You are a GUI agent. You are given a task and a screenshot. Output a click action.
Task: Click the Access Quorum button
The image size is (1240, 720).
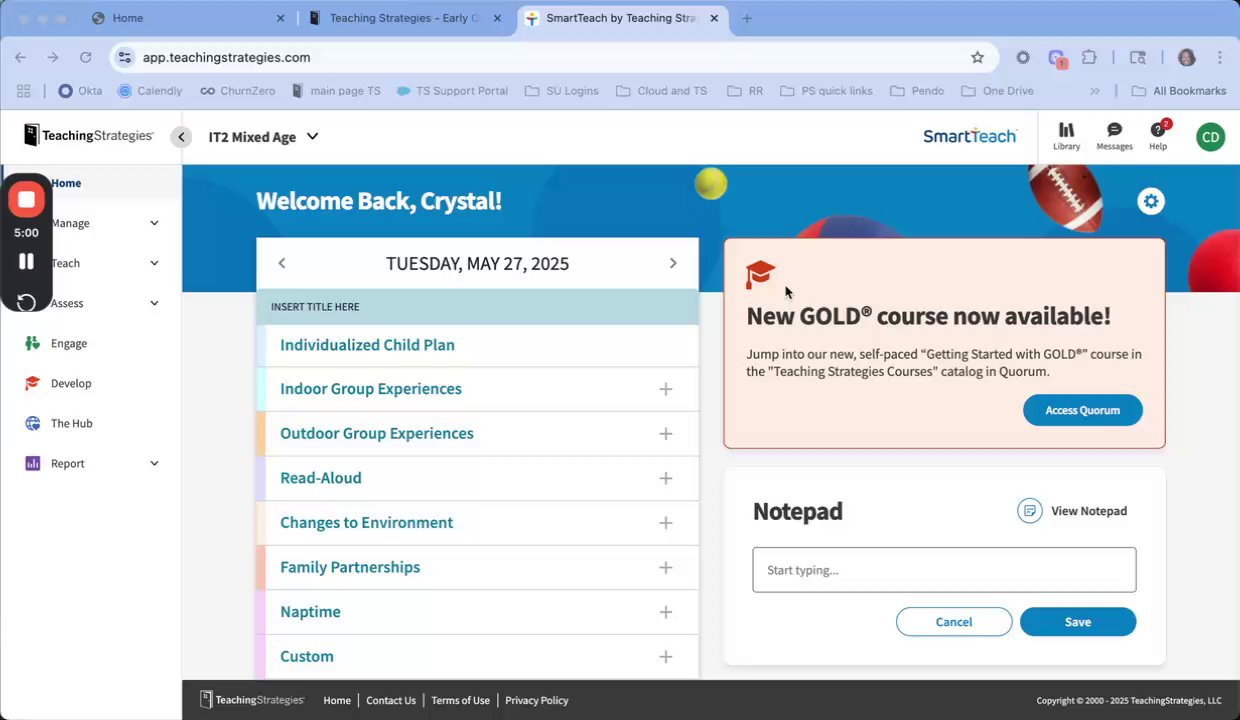1082,410
